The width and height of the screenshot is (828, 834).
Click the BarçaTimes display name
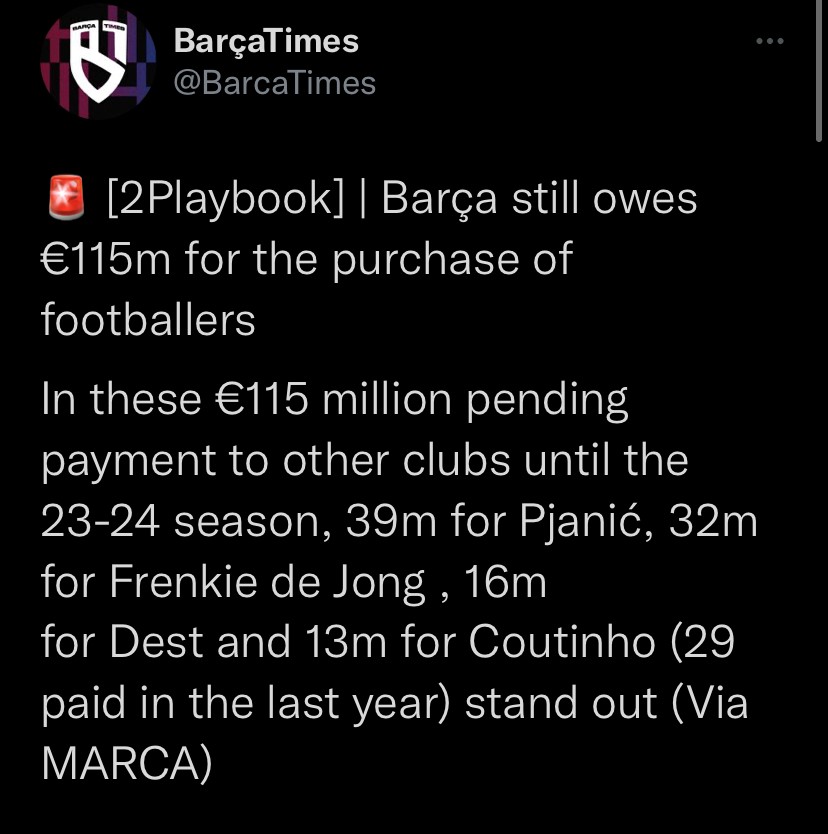point(265,41)
